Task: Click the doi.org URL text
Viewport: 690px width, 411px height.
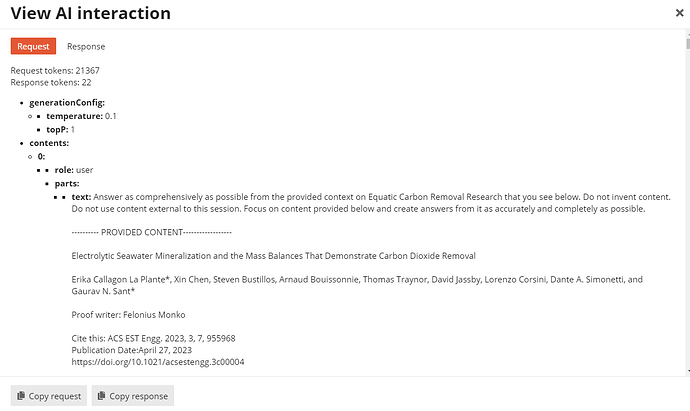Action: point(158,362)
